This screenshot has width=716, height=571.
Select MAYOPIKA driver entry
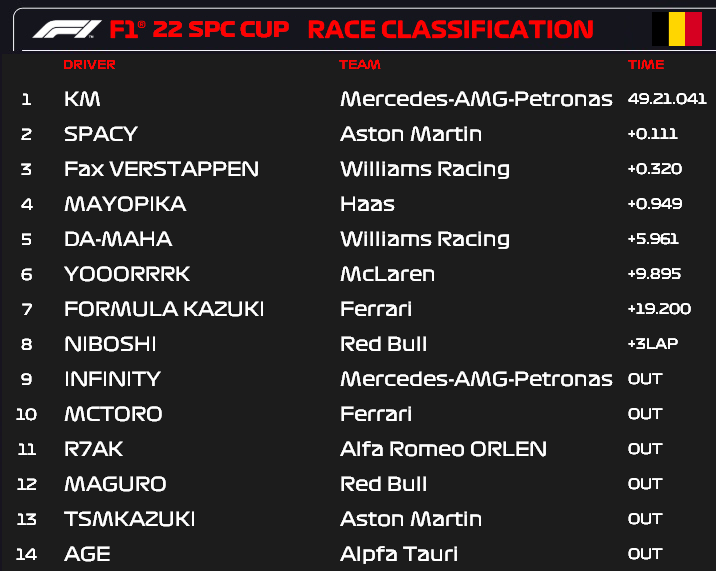125,204
